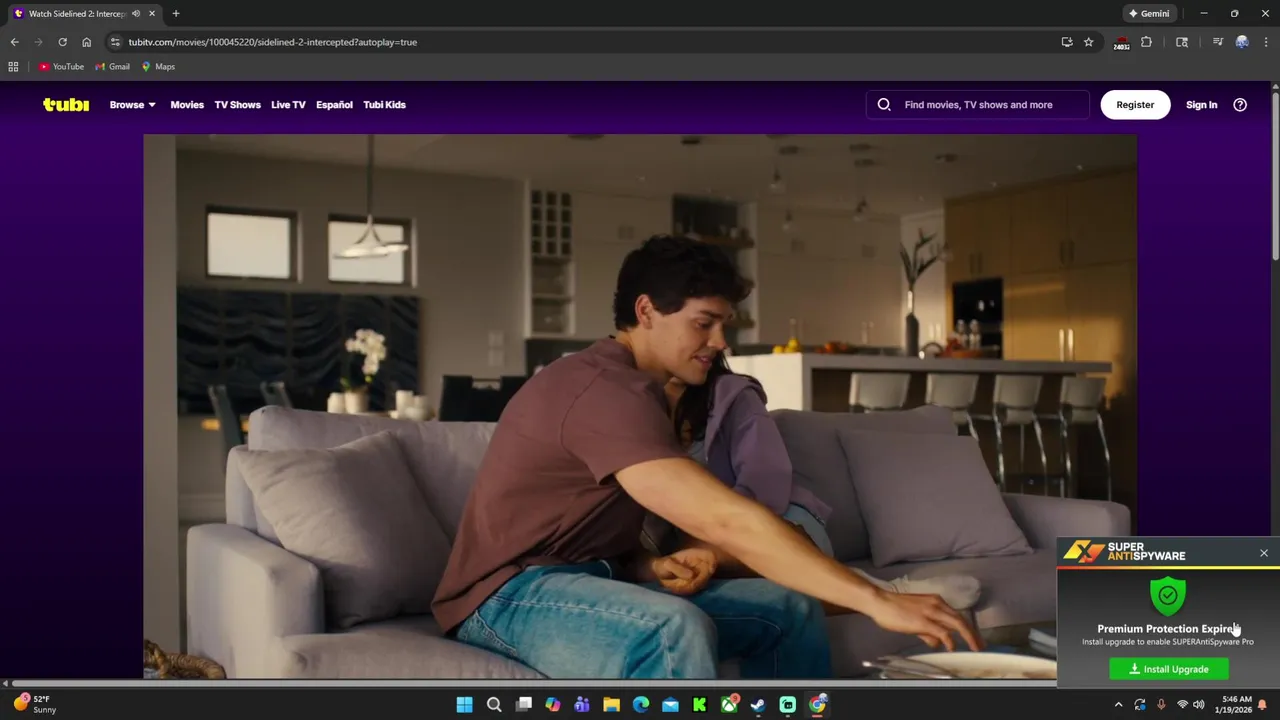This screenshot has height=720, width=1280.
Task: Go back in the browser
Action: [x=14, y=42]
